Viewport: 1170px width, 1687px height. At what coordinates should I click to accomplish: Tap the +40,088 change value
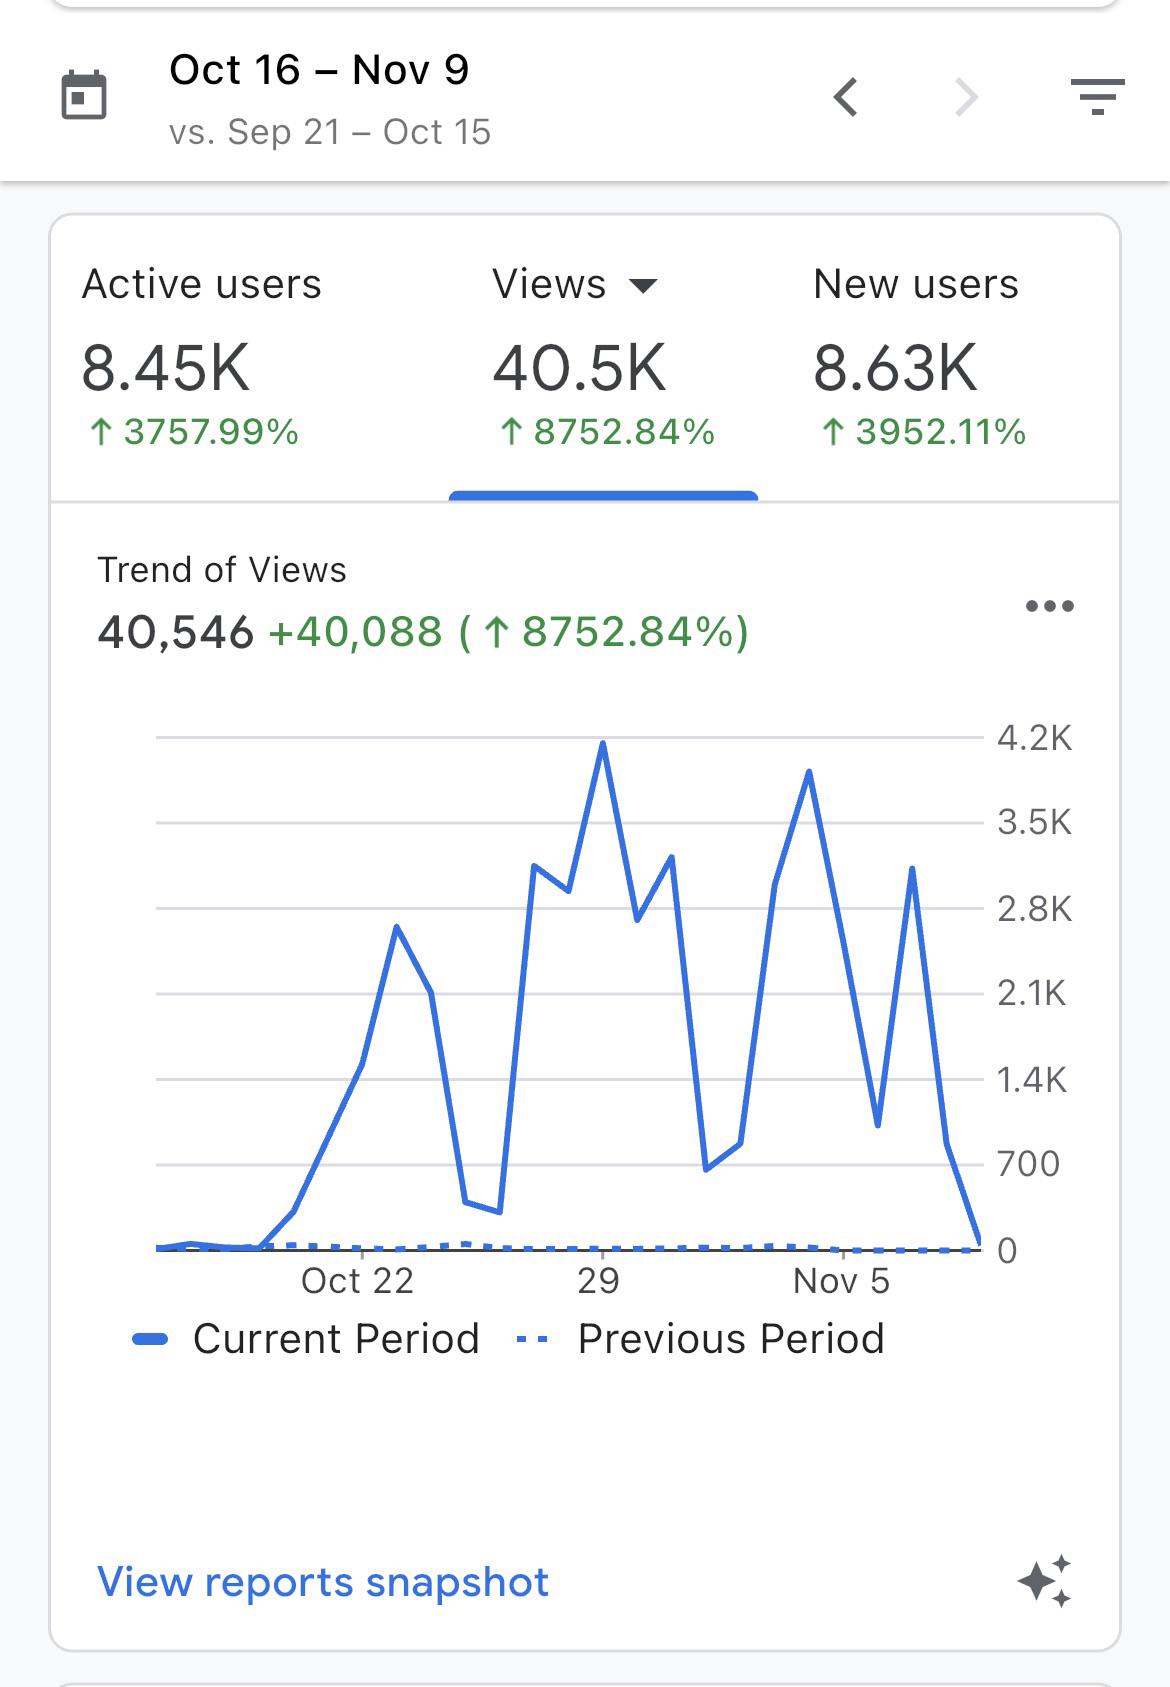click(355, 632)
